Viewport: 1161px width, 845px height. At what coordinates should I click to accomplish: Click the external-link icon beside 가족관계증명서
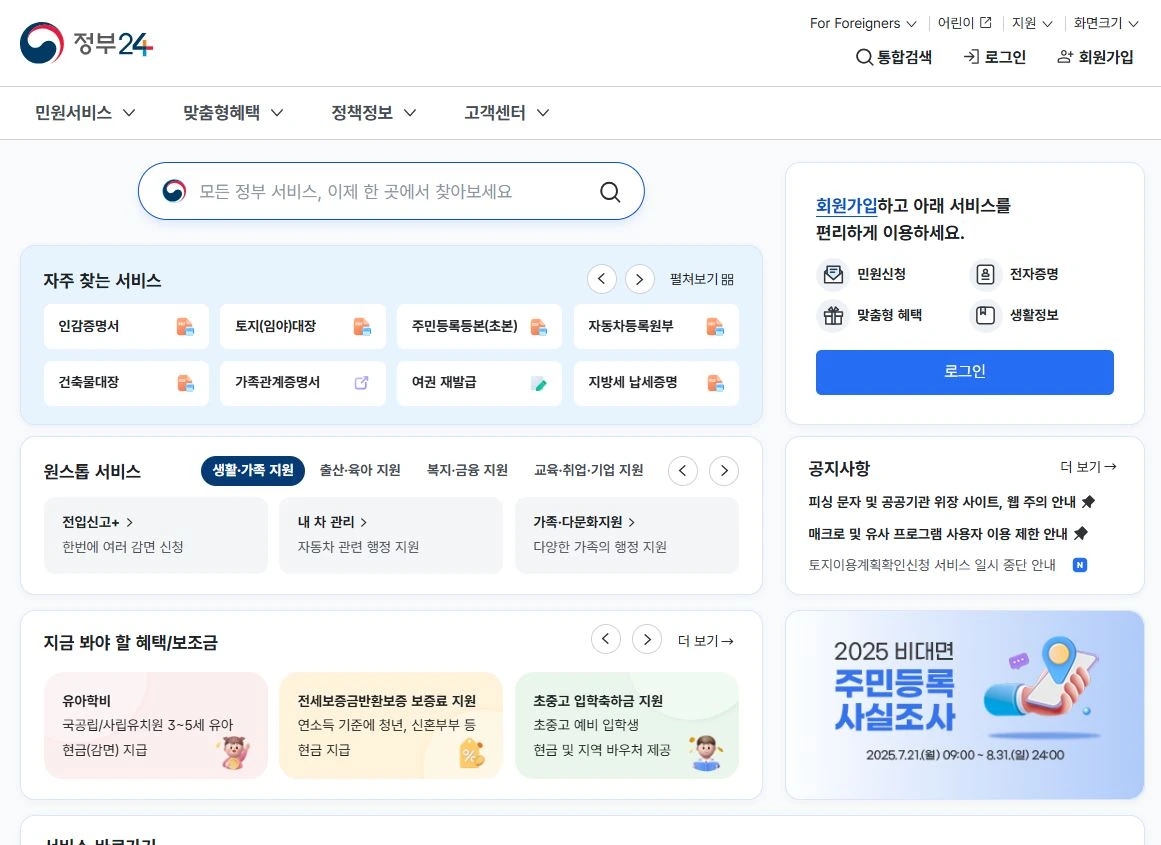click(x=362, y=383)
